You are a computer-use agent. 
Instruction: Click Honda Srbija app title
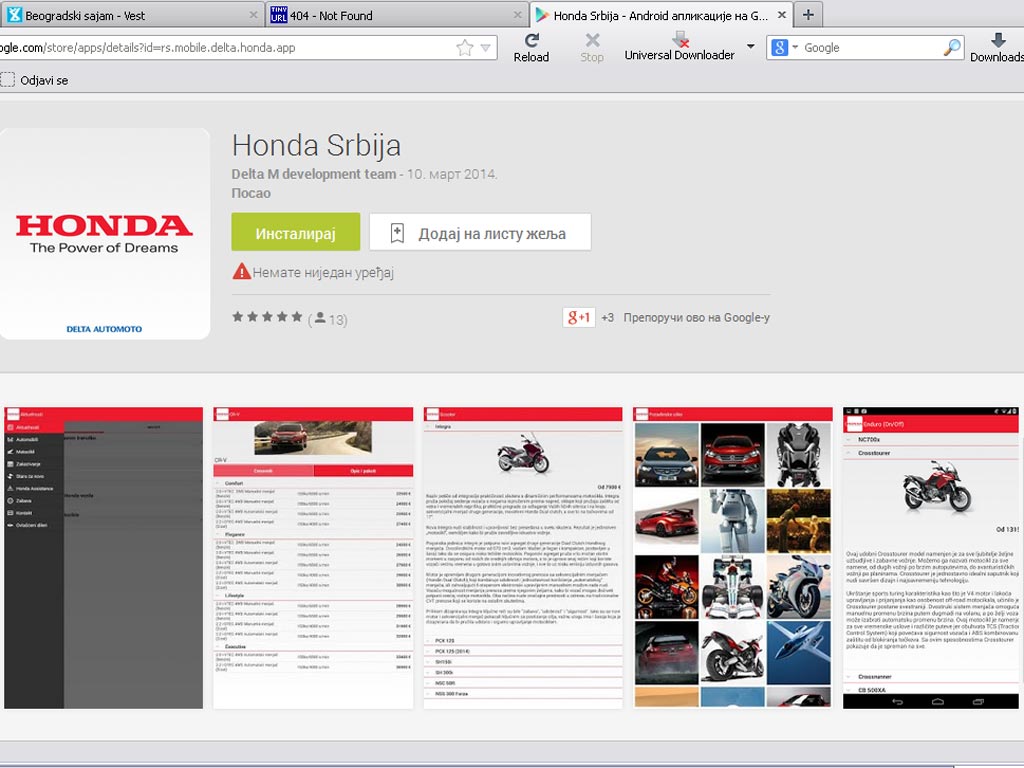coord(316,145)
